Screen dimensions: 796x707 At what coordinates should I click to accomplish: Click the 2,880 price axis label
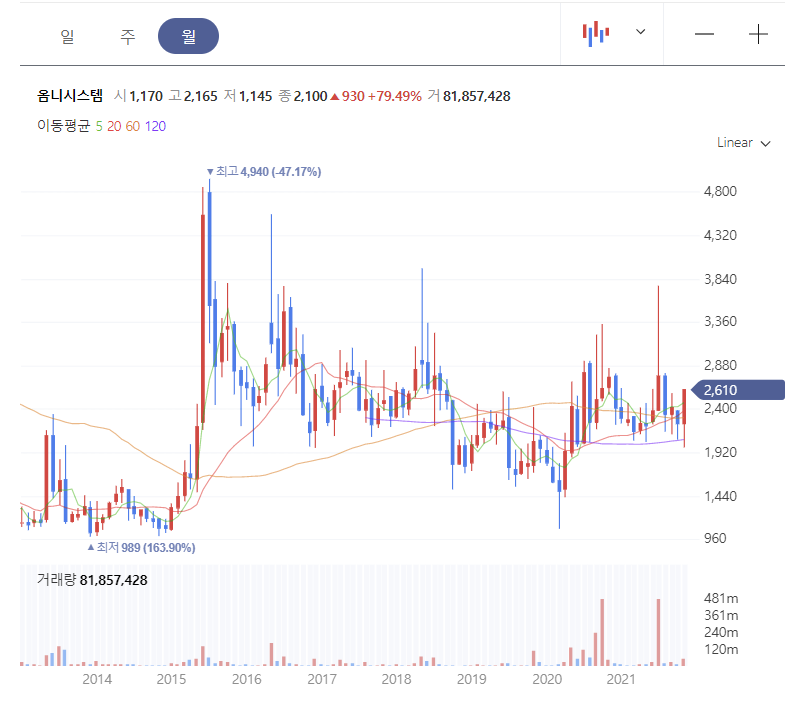coord(720,365)
